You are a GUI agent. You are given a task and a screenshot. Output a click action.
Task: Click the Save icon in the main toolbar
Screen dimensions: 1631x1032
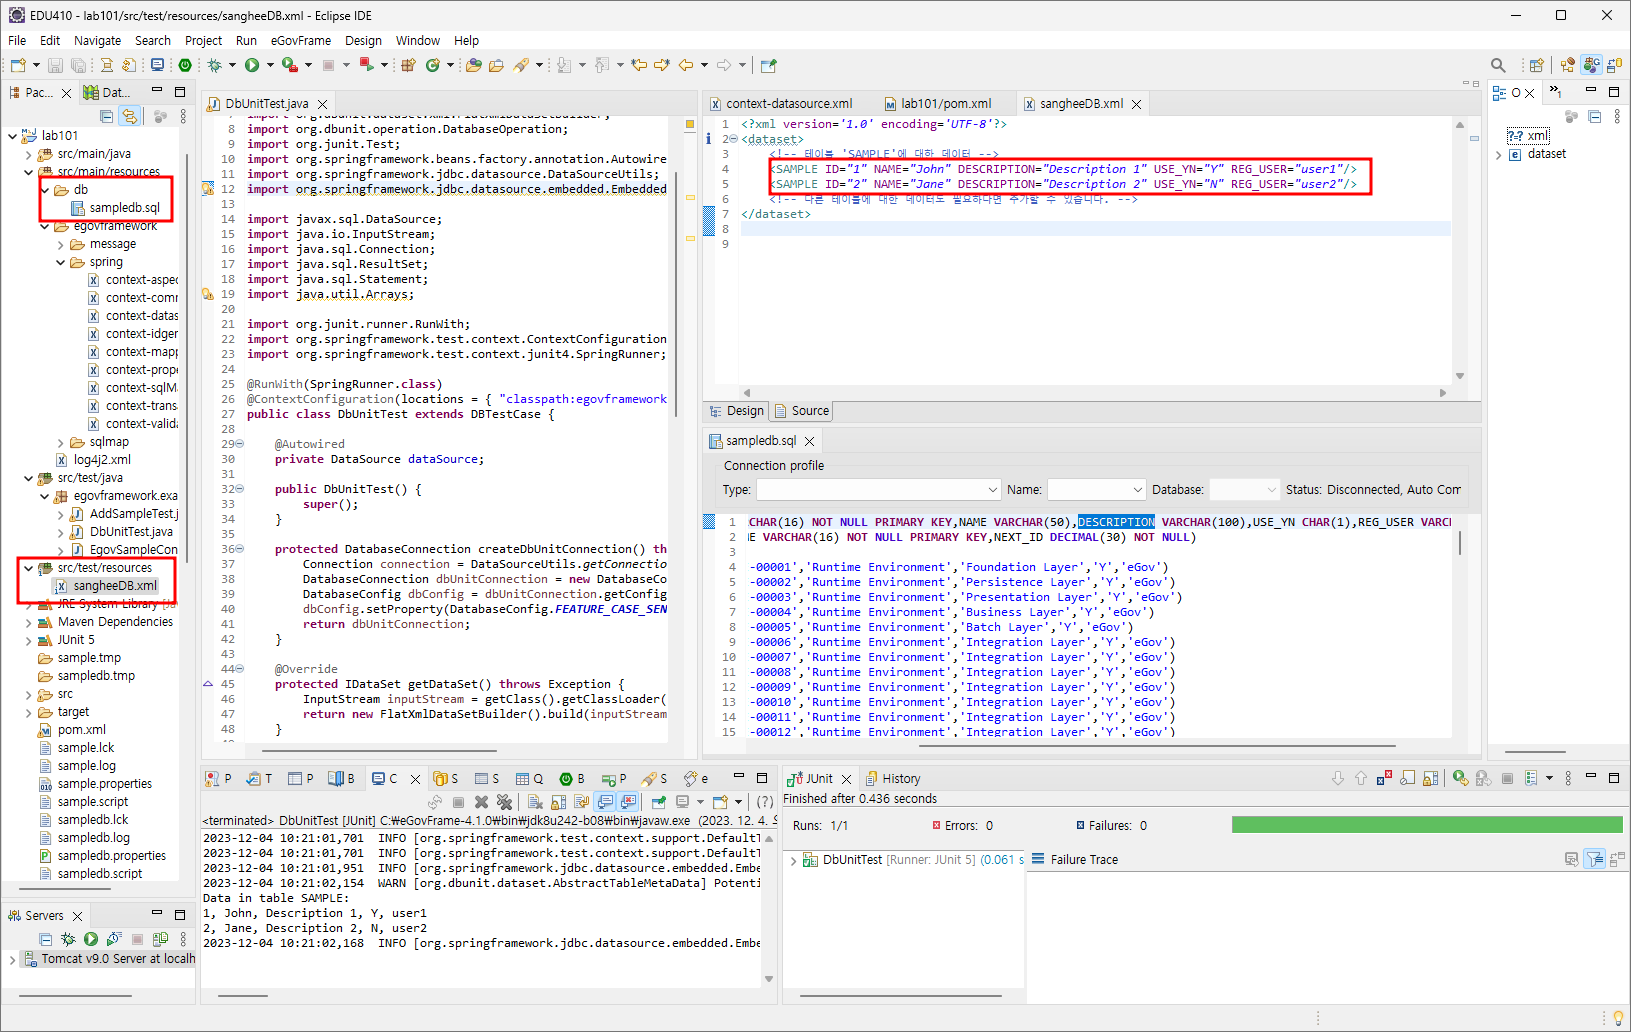coord(55,65)
